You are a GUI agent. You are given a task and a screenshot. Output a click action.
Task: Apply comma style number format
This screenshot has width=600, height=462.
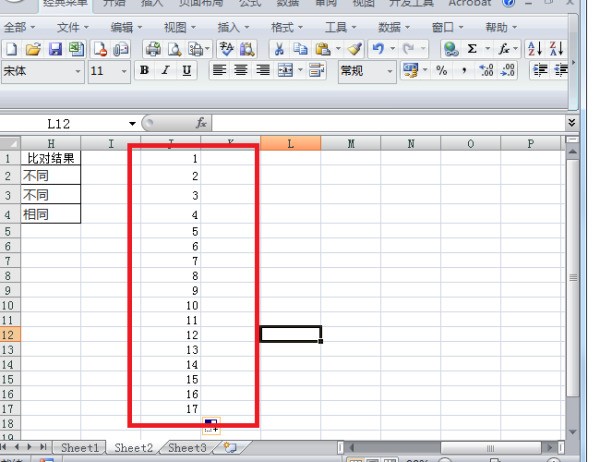tap(464, 70)
